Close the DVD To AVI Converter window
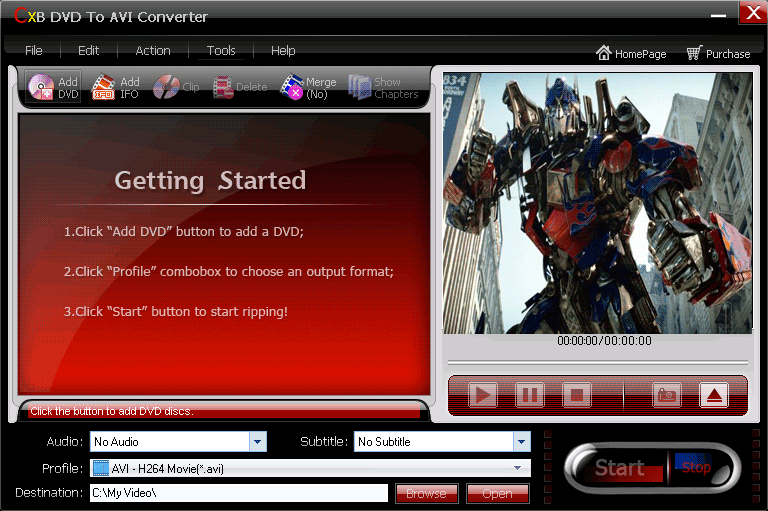The width and height of the screenshot is (768, 511). pyautogui.click(x=753, y=13)
